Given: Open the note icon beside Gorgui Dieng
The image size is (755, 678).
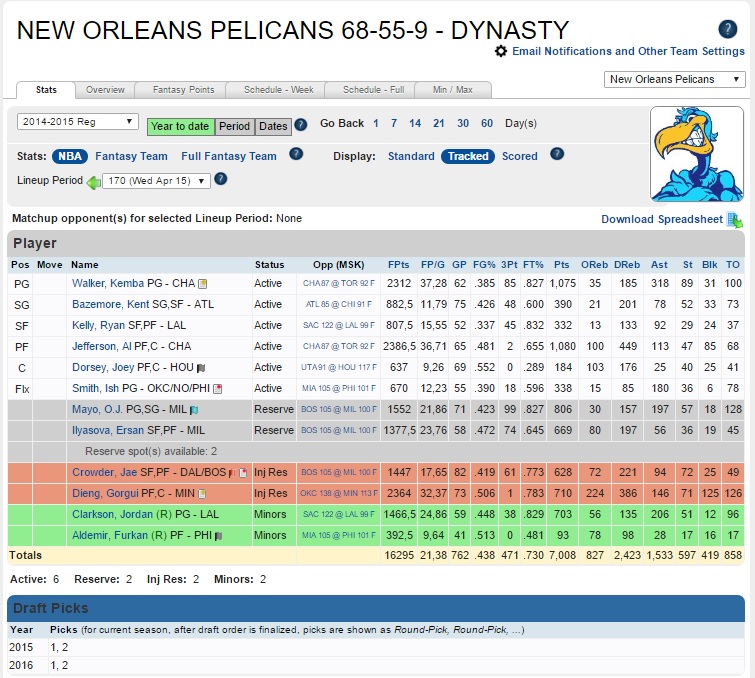Looking at the screenshot, I should point(202,494).
